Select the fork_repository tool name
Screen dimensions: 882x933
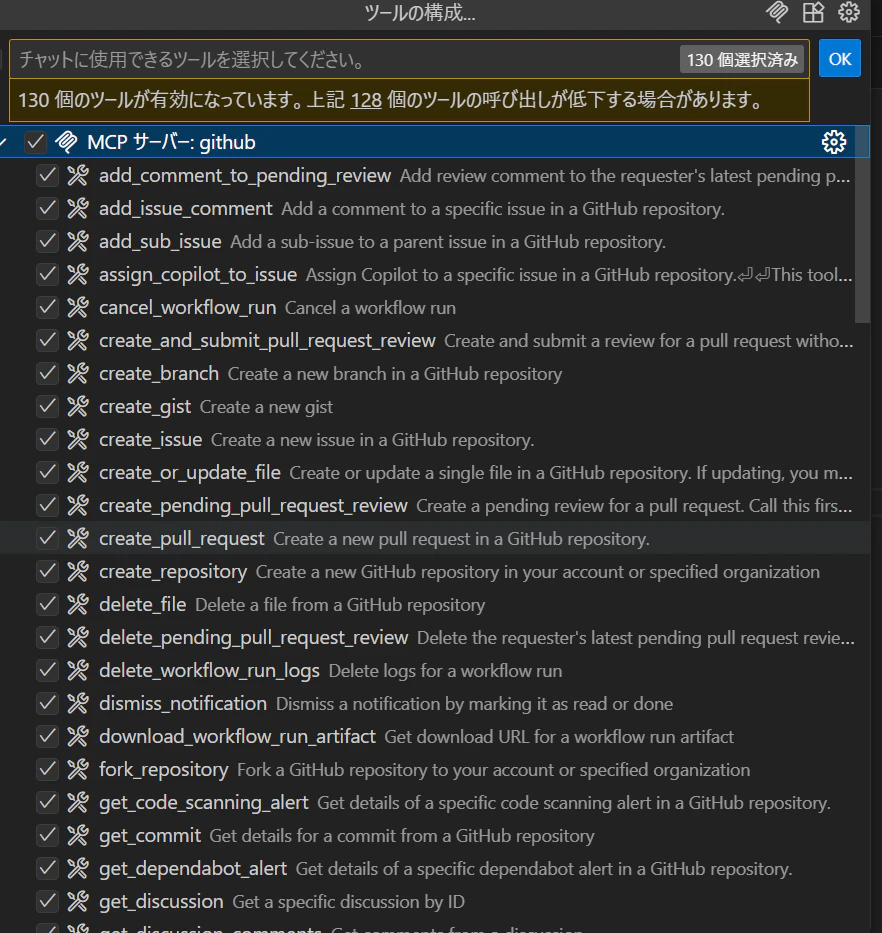pos(164,770)
